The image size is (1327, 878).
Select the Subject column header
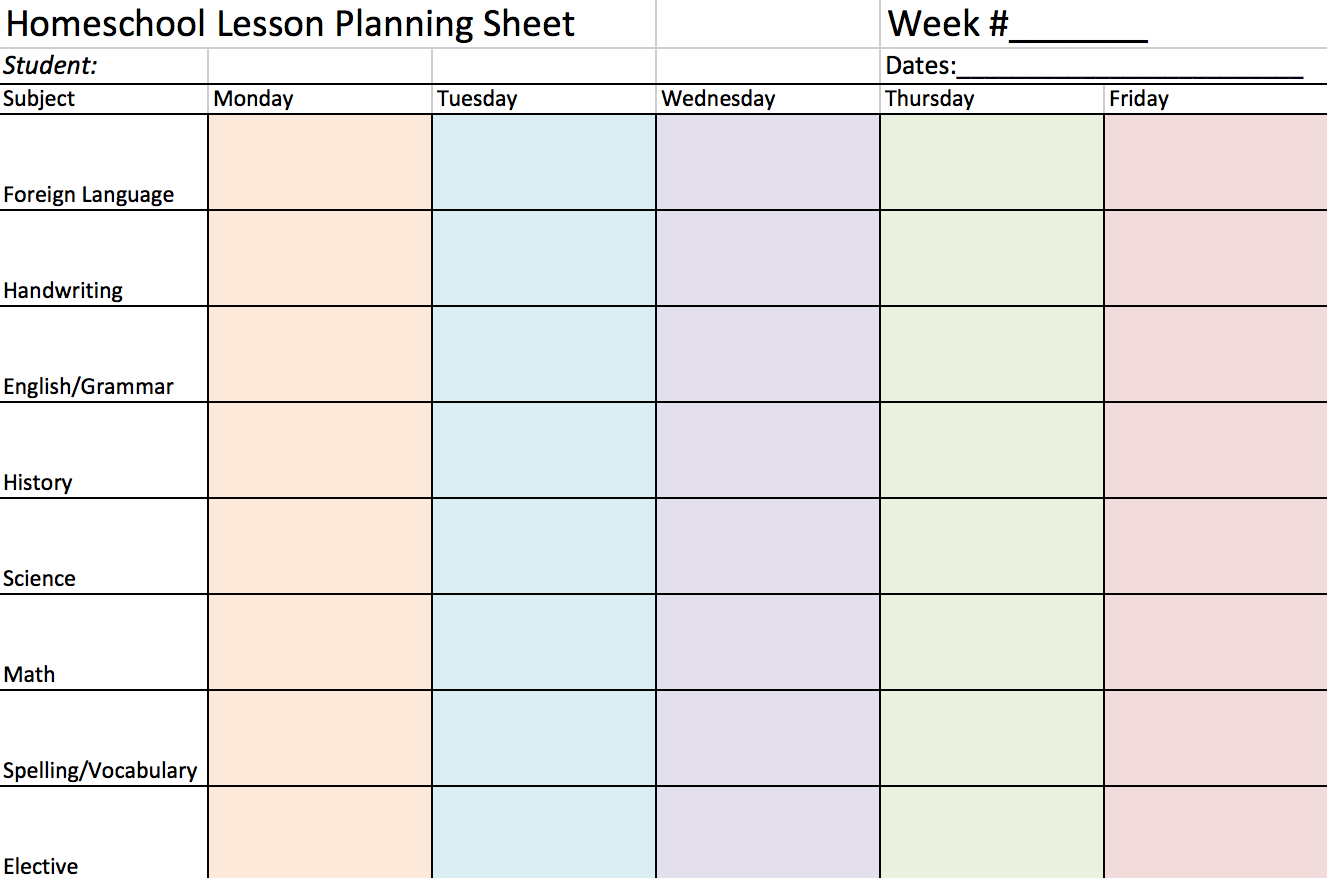click(39, 99)
